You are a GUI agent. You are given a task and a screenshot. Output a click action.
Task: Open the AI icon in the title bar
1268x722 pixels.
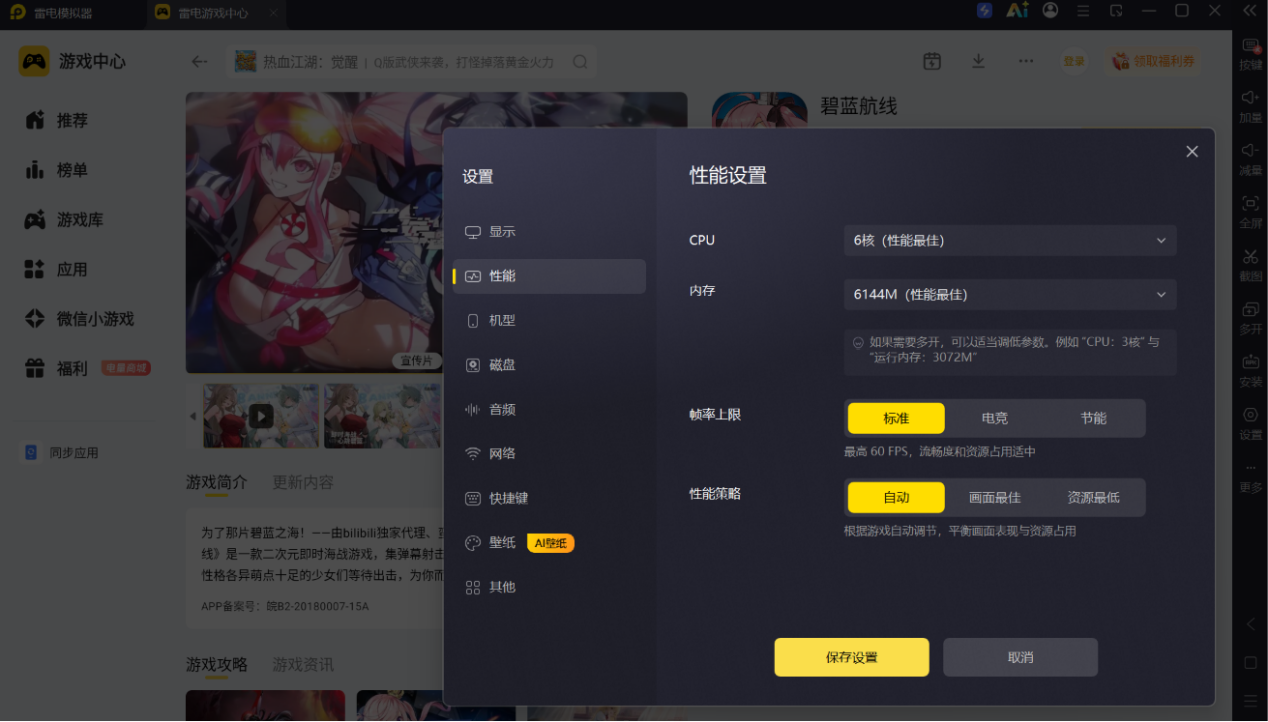point(1017,11)
